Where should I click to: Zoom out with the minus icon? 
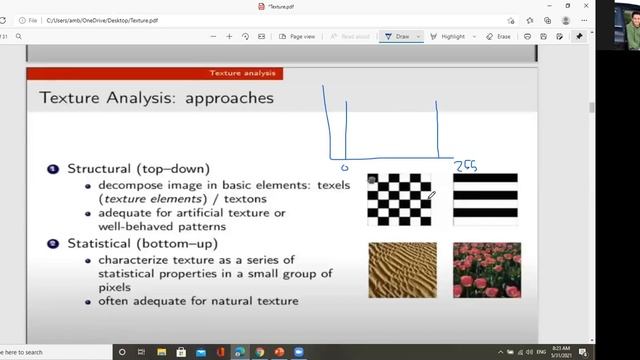[x=213, y=36]
